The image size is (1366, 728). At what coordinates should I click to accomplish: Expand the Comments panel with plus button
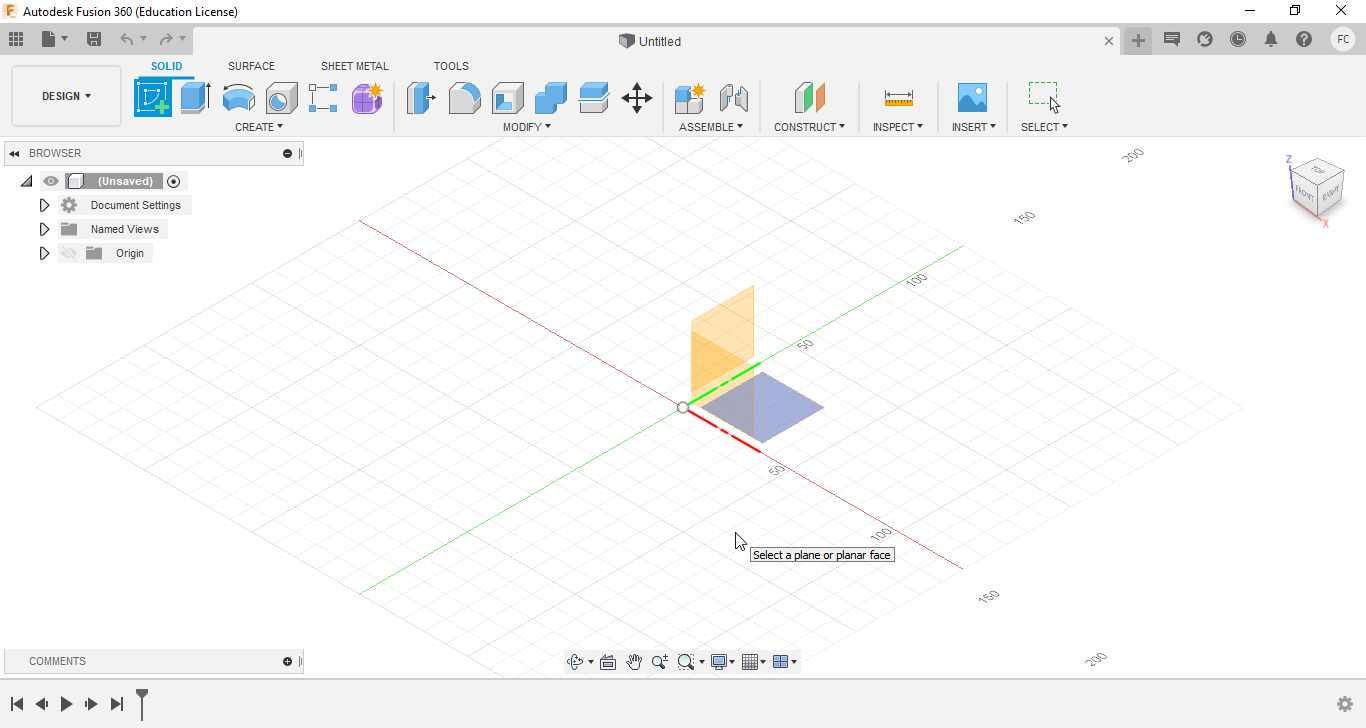[288, 661]
